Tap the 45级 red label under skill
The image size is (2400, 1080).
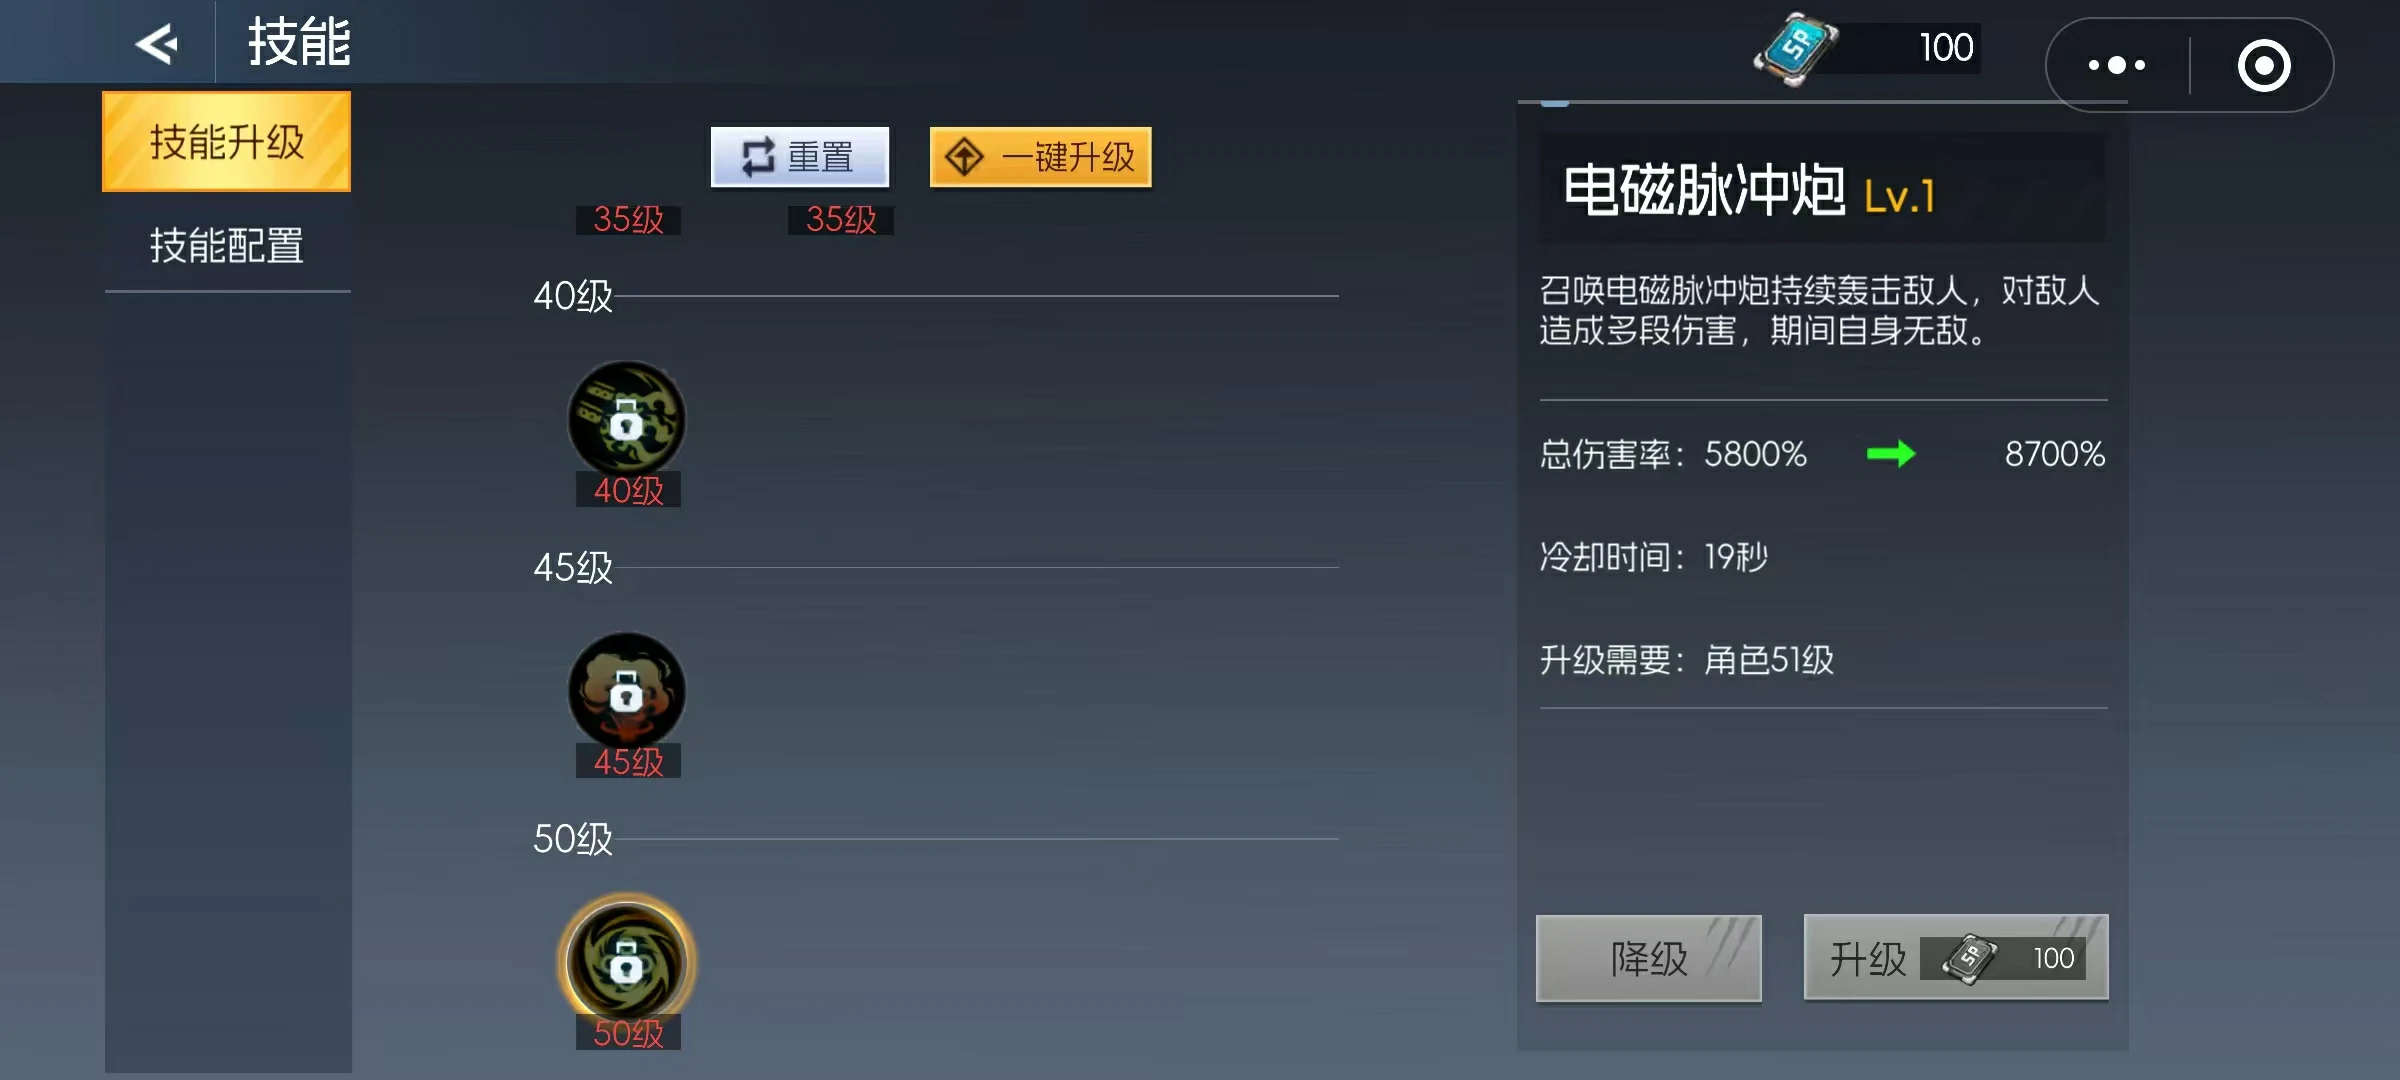(628, 761)
